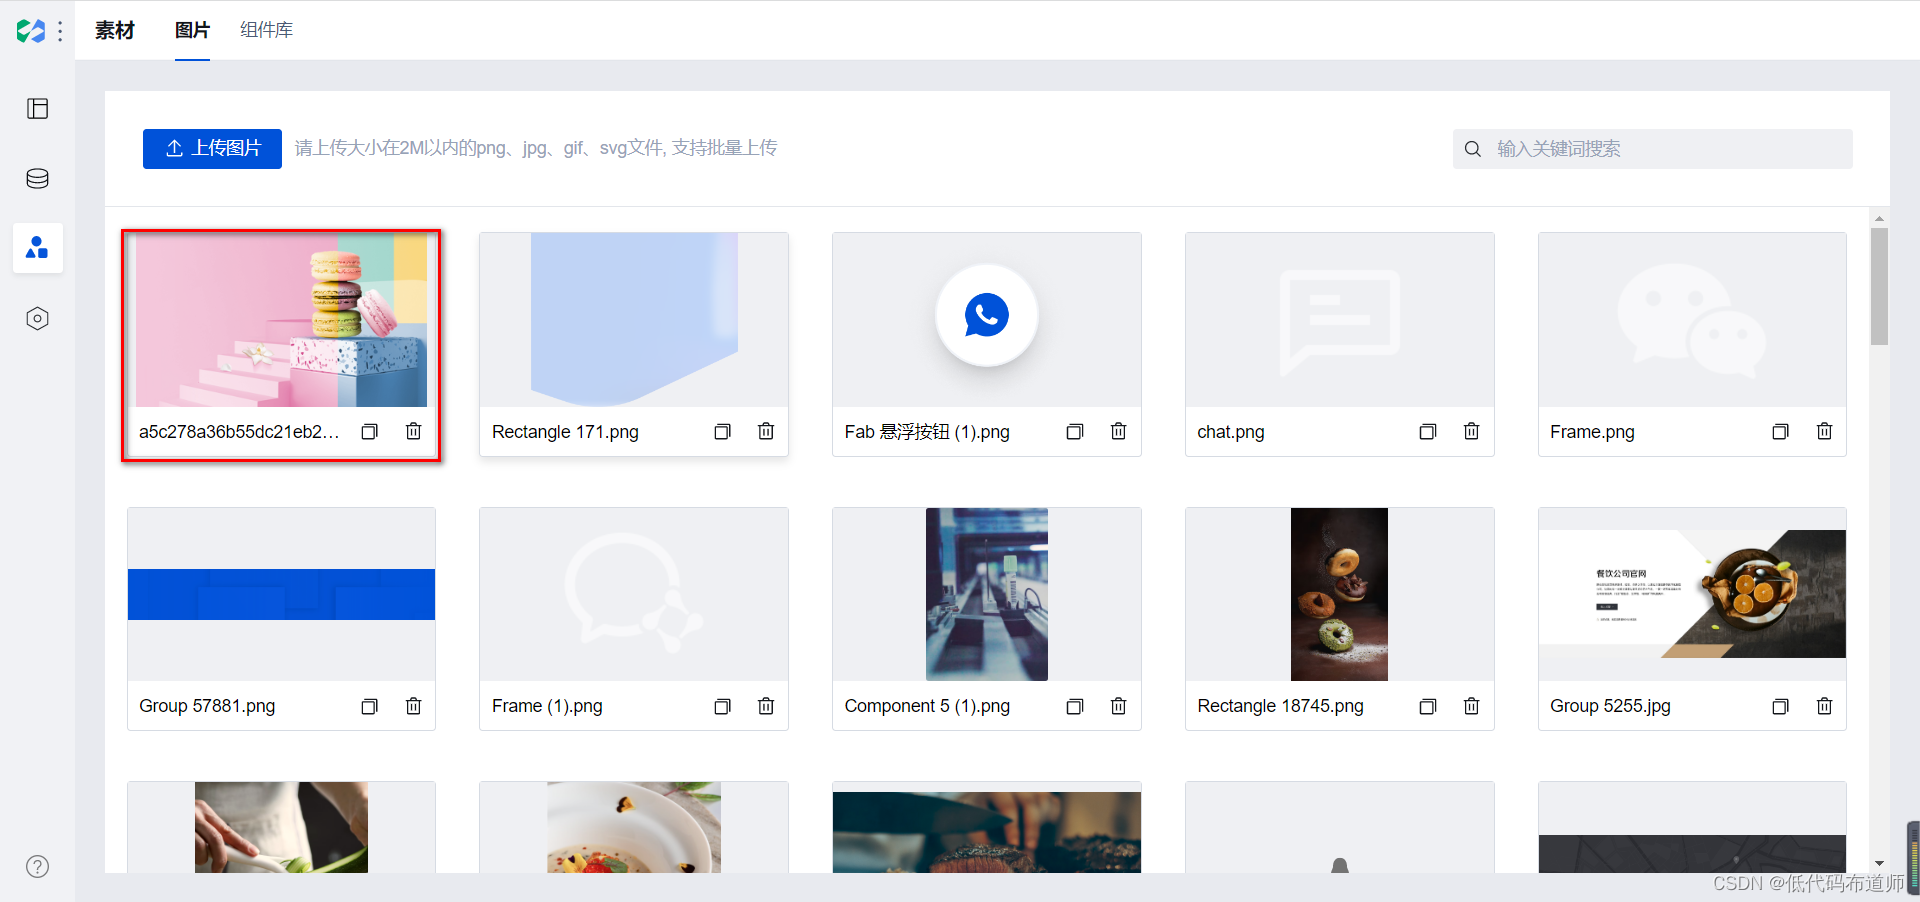Copy icon for Fab 悬浮按钮 (1).png

pyautogui.click(x=1075, y=431)
